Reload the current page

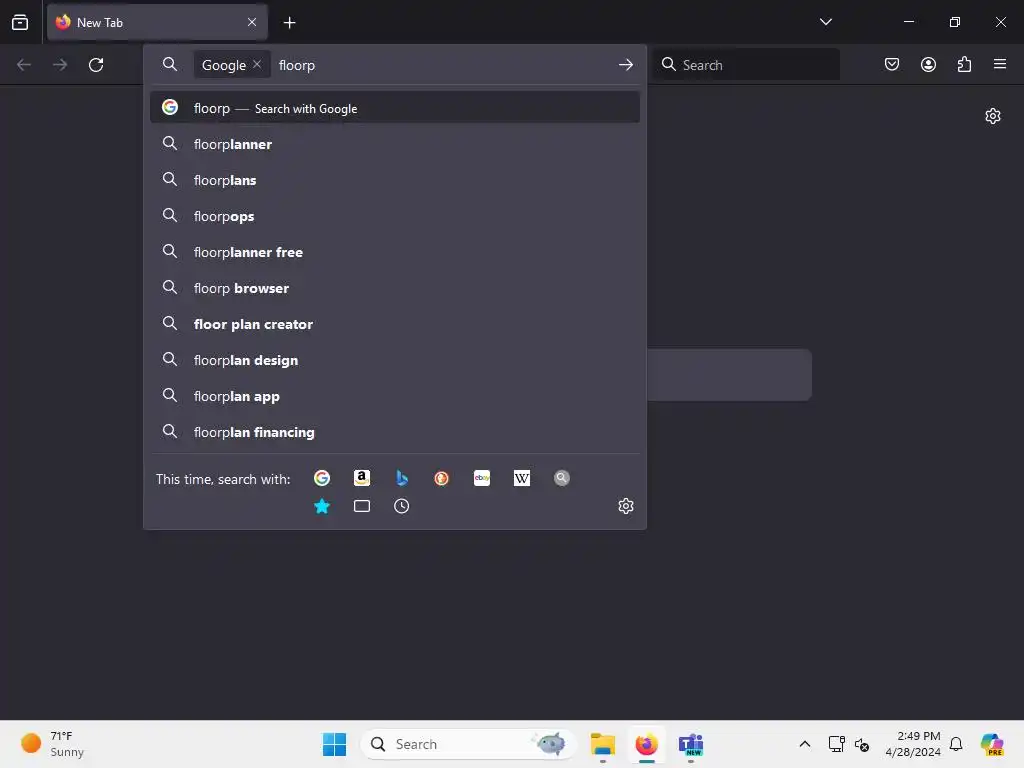click(96, 65)
